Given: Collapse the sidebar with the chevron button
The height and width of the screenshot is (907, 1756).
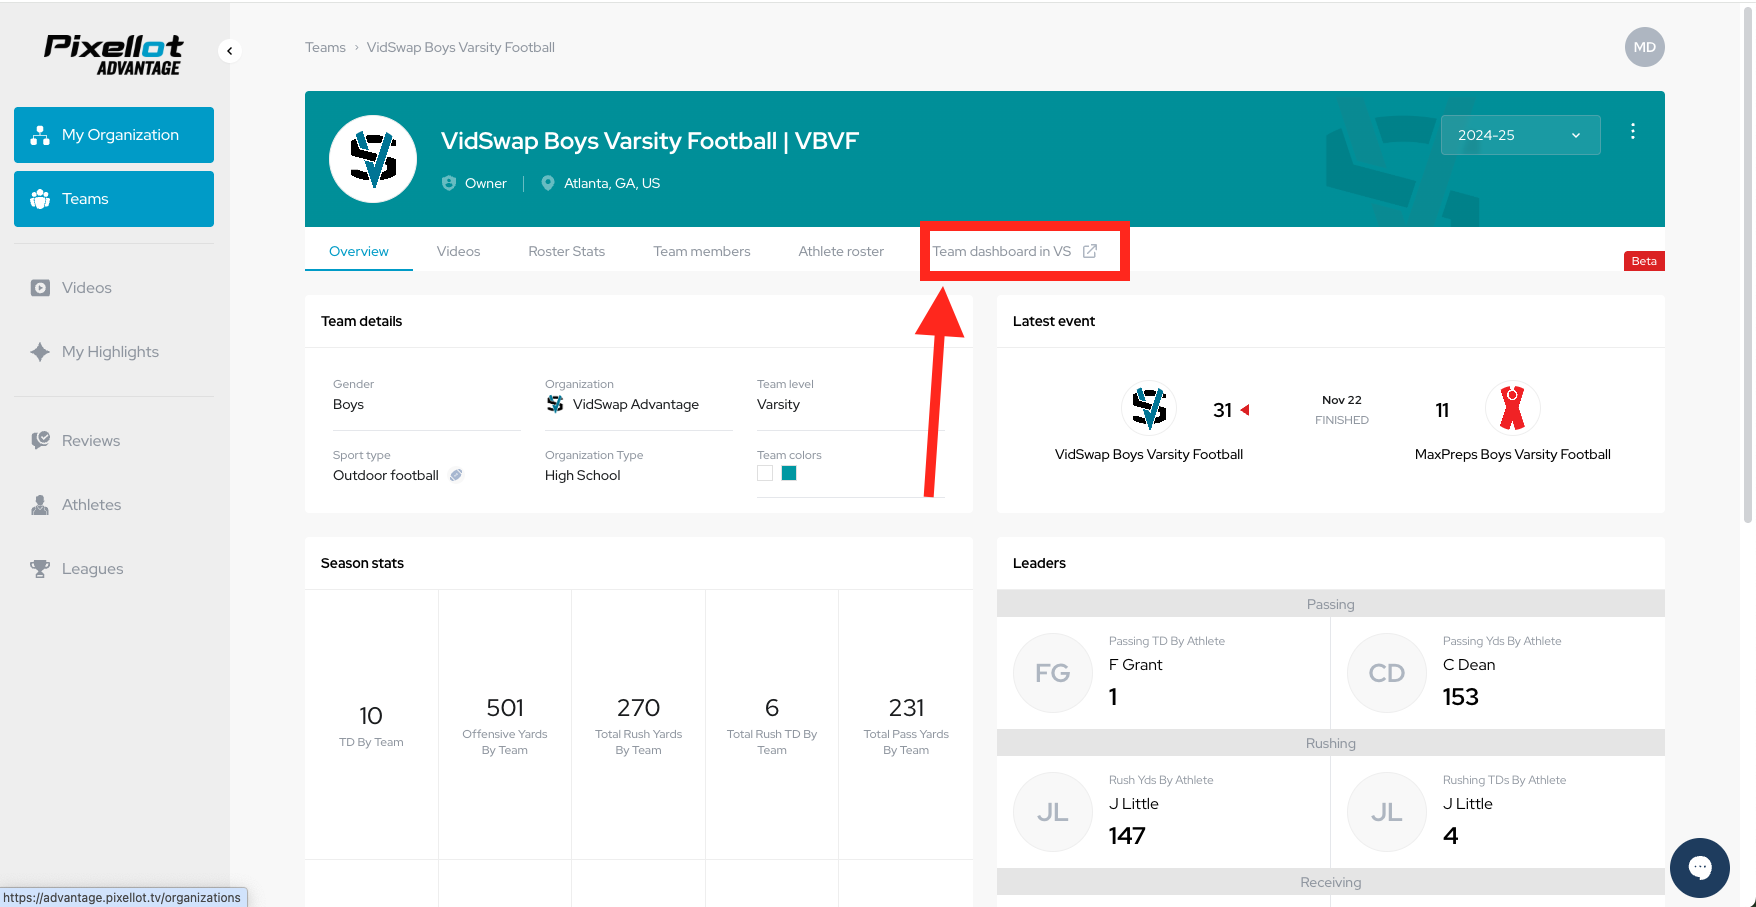Looking at the screenshot, I should (230, 51).
